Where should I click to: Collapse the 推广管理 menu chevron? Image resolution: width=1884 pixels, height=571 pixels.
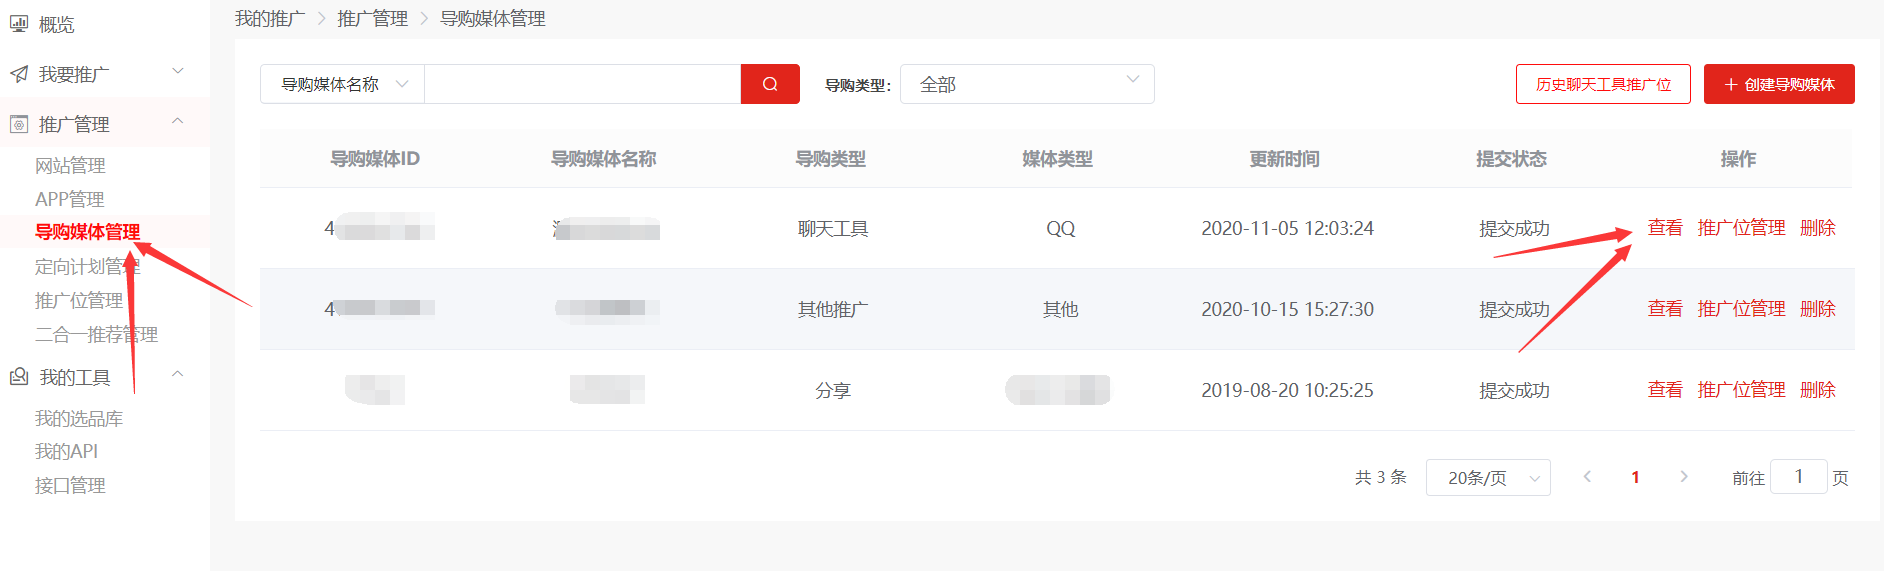point(178,121)
